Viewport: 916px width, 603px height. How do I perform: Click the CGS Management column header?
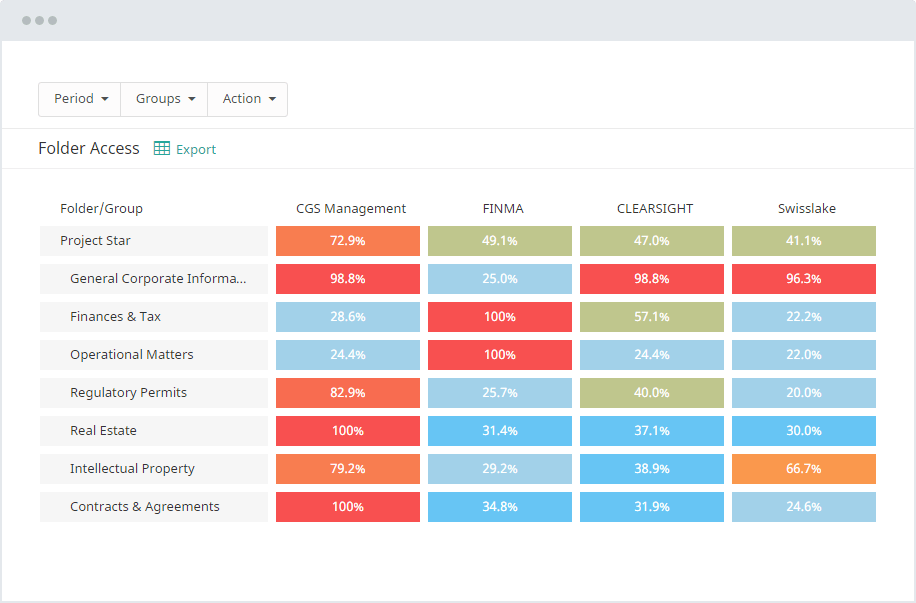[x=351, y=209]
